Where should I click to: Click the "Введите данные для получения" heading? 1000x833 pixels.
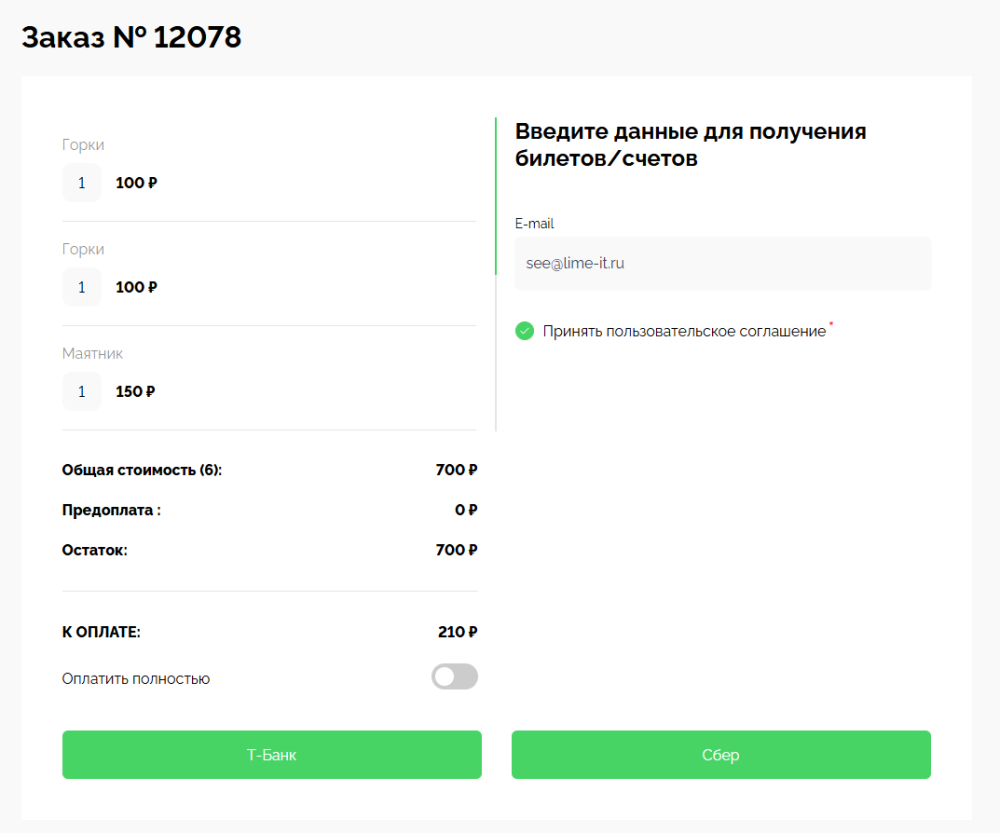coord(690,131)
